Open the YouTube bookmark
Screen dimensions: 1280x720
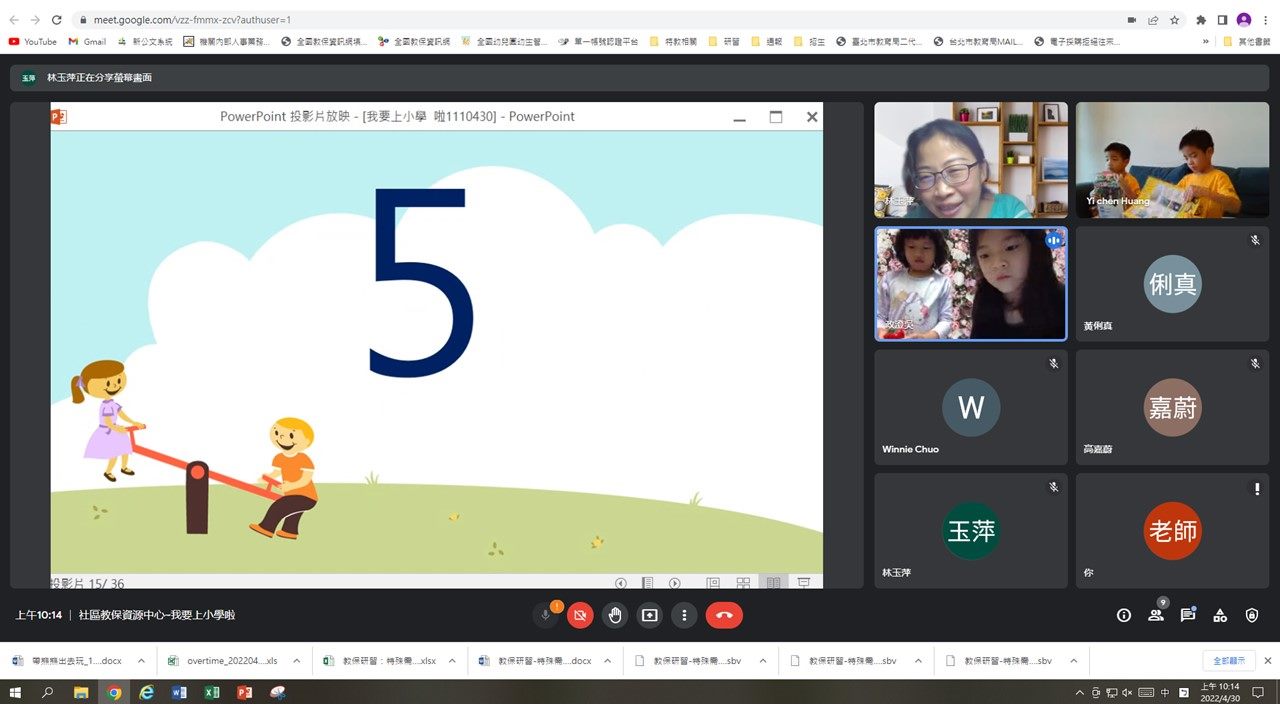[x=33, y=41]
